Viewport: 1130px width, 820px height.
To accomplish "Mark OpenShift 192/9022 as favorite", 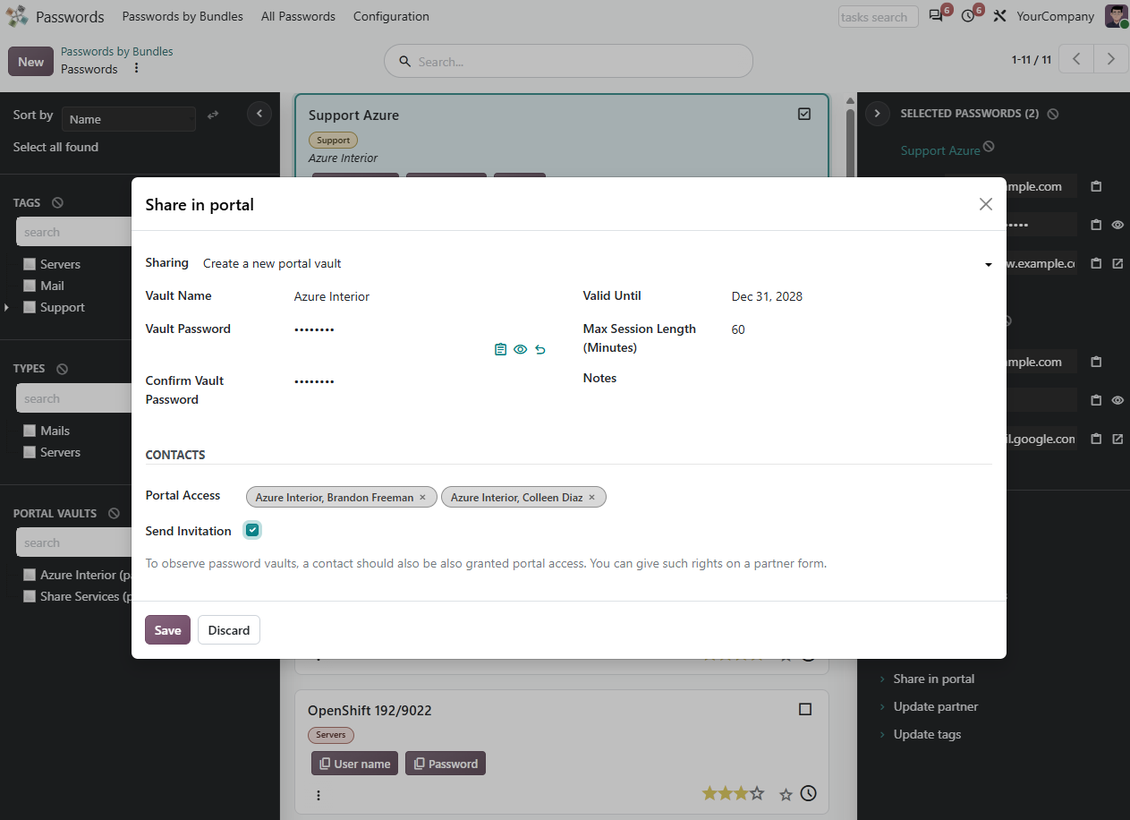I will (x=786, y=794).
